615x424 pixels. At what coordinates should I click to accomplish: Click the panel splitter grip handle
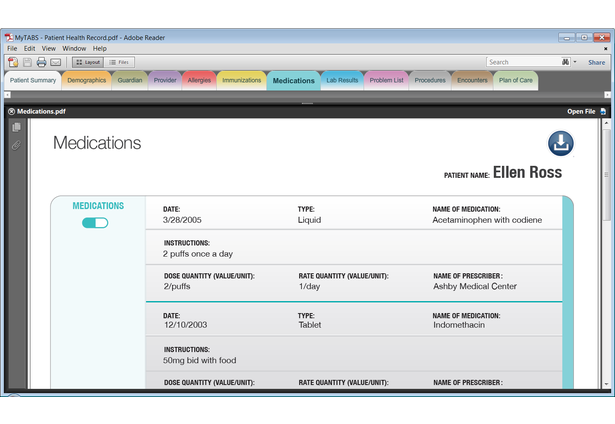307,104
